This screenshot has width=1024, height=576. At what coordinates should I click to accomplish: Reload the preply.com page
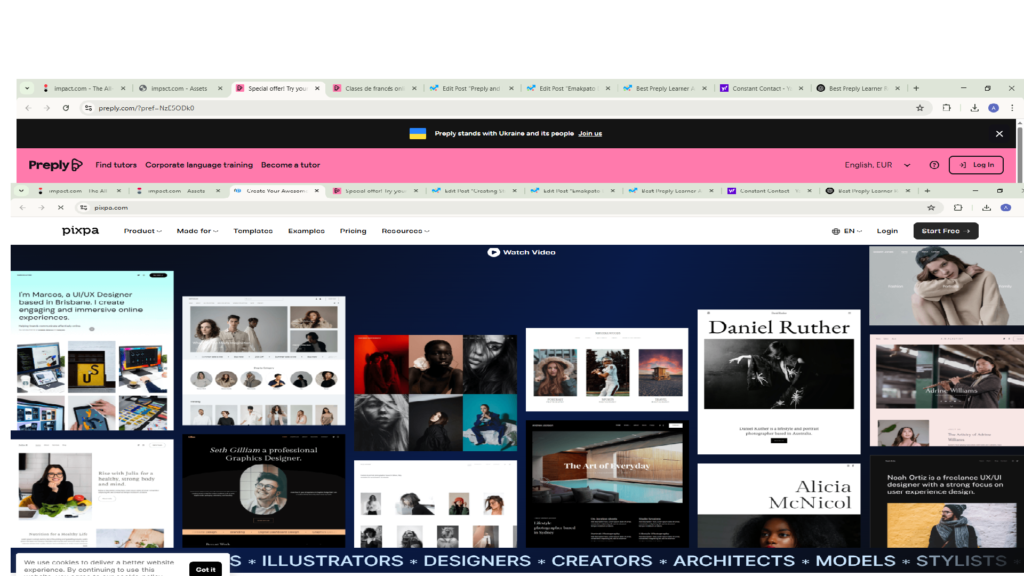(66, 108)
